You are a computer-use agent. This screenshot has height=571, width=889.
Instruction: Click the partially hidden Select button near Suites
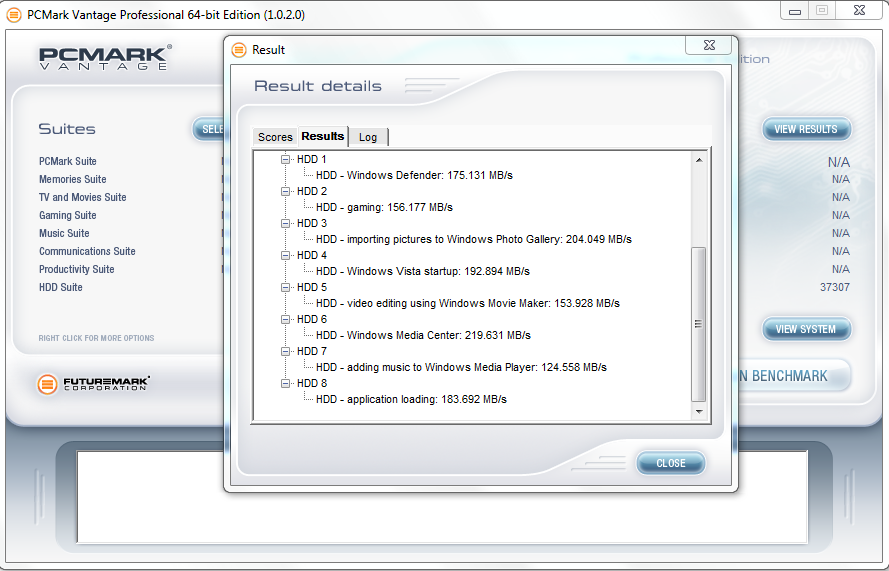click(x=209, y=129)
